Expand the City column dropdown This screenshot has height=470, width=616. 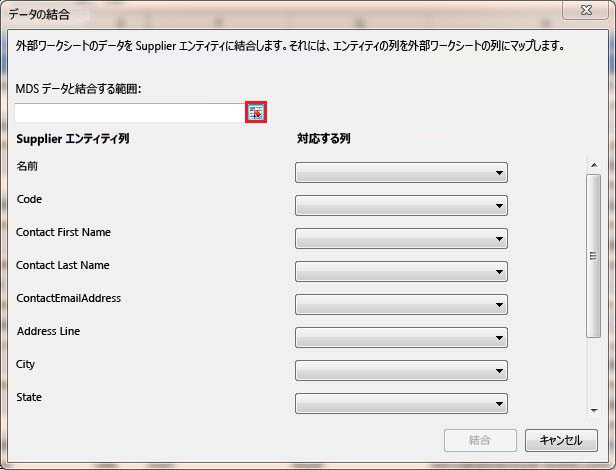tap(401, 371)
